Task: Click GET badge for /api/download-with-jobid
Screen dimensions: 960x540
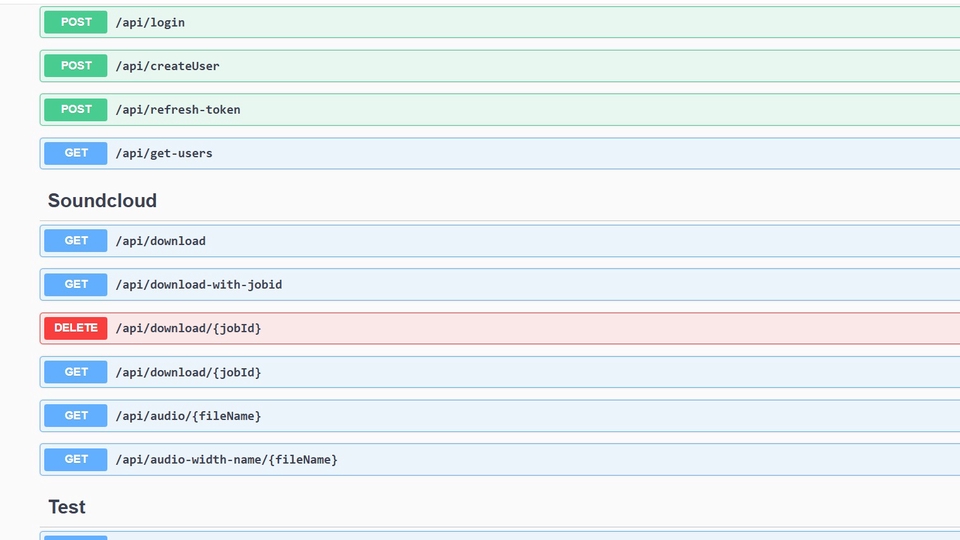Action: pyautogui.click(x=75, y=284)
